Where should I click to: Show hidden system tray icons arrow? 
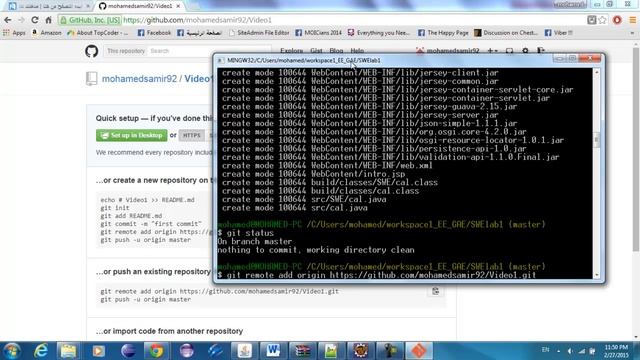[558, 351]
